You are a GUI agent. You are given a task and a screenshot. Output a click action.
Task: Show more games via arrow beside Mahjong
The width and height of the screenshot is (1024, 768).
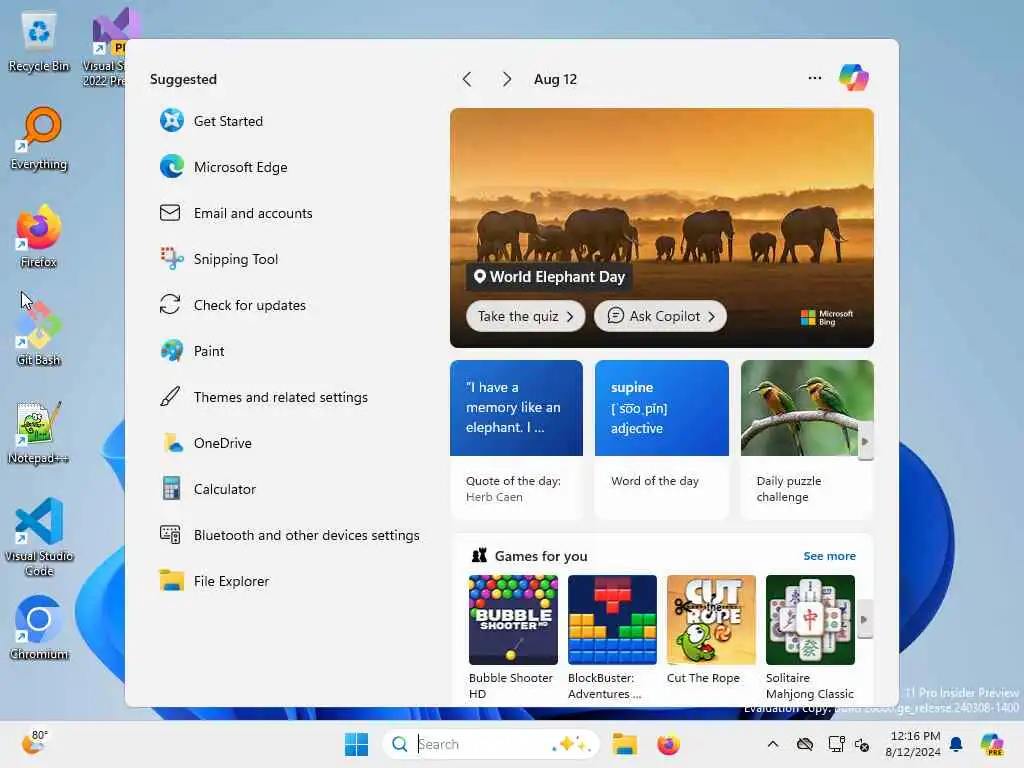coord(865,619)
